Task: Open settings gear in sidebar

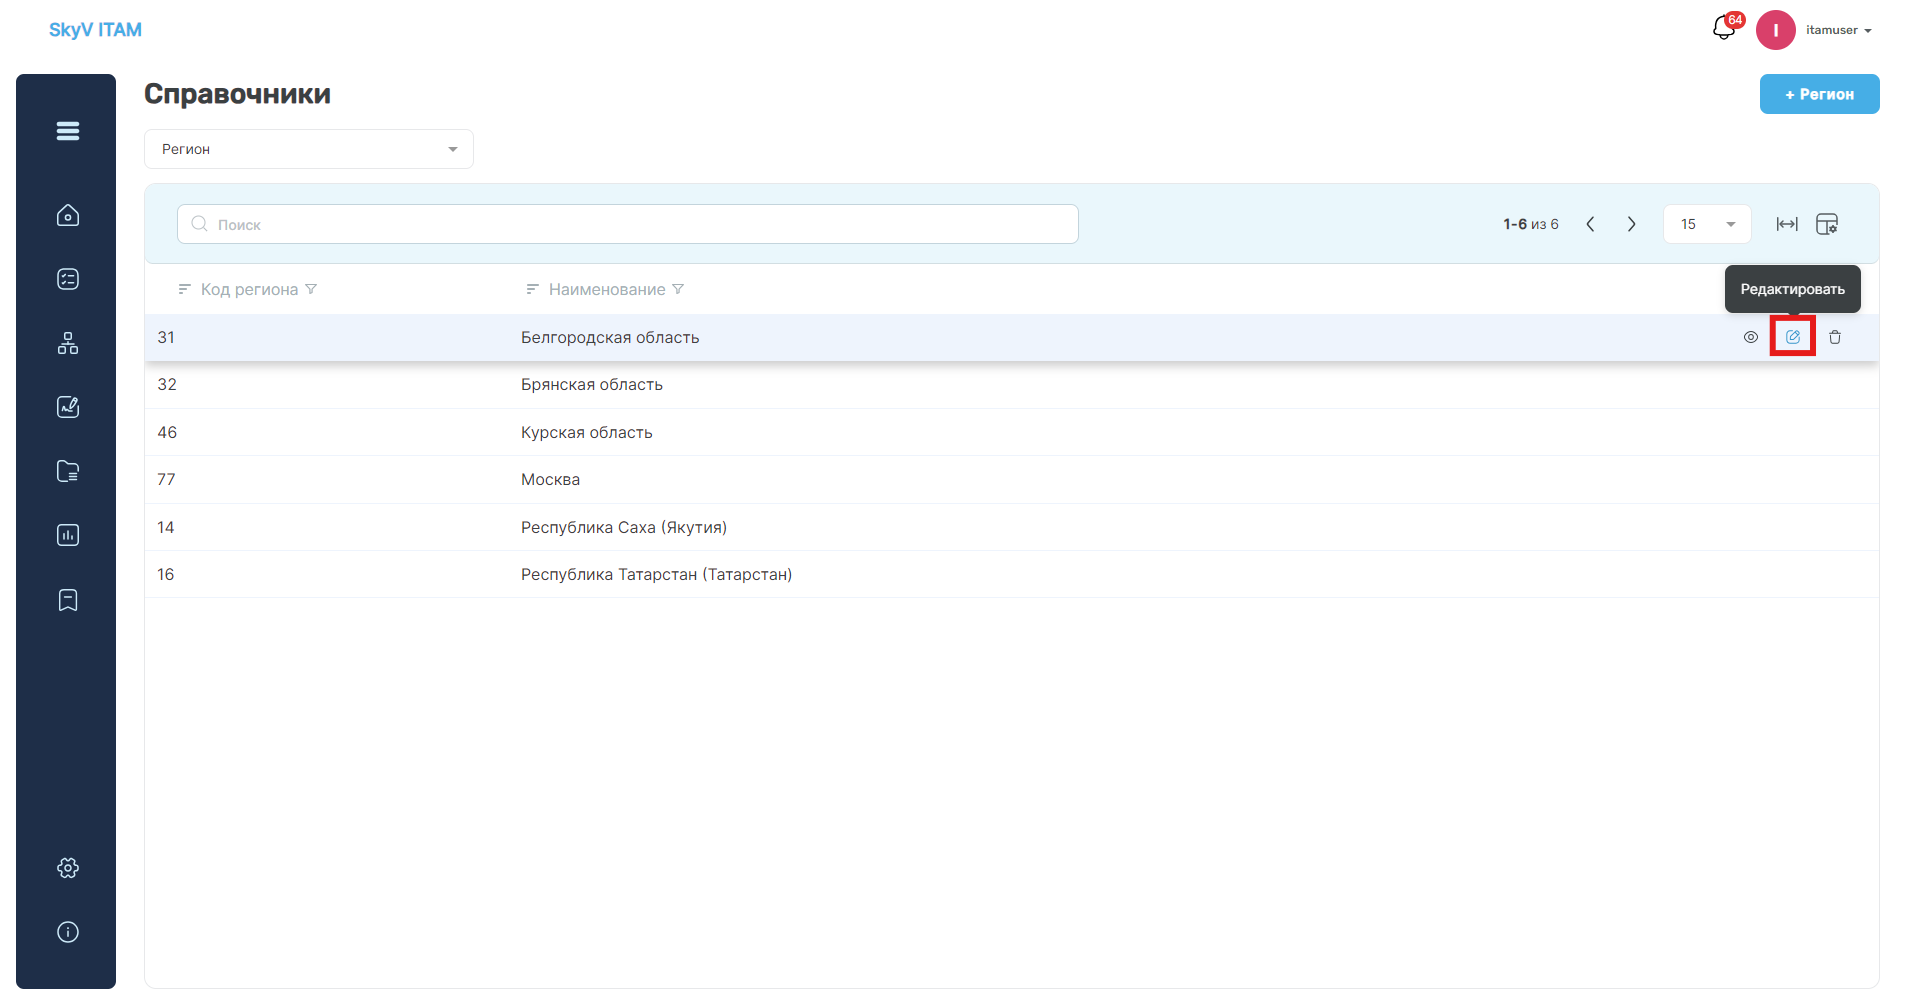Action: click(68, 868)
